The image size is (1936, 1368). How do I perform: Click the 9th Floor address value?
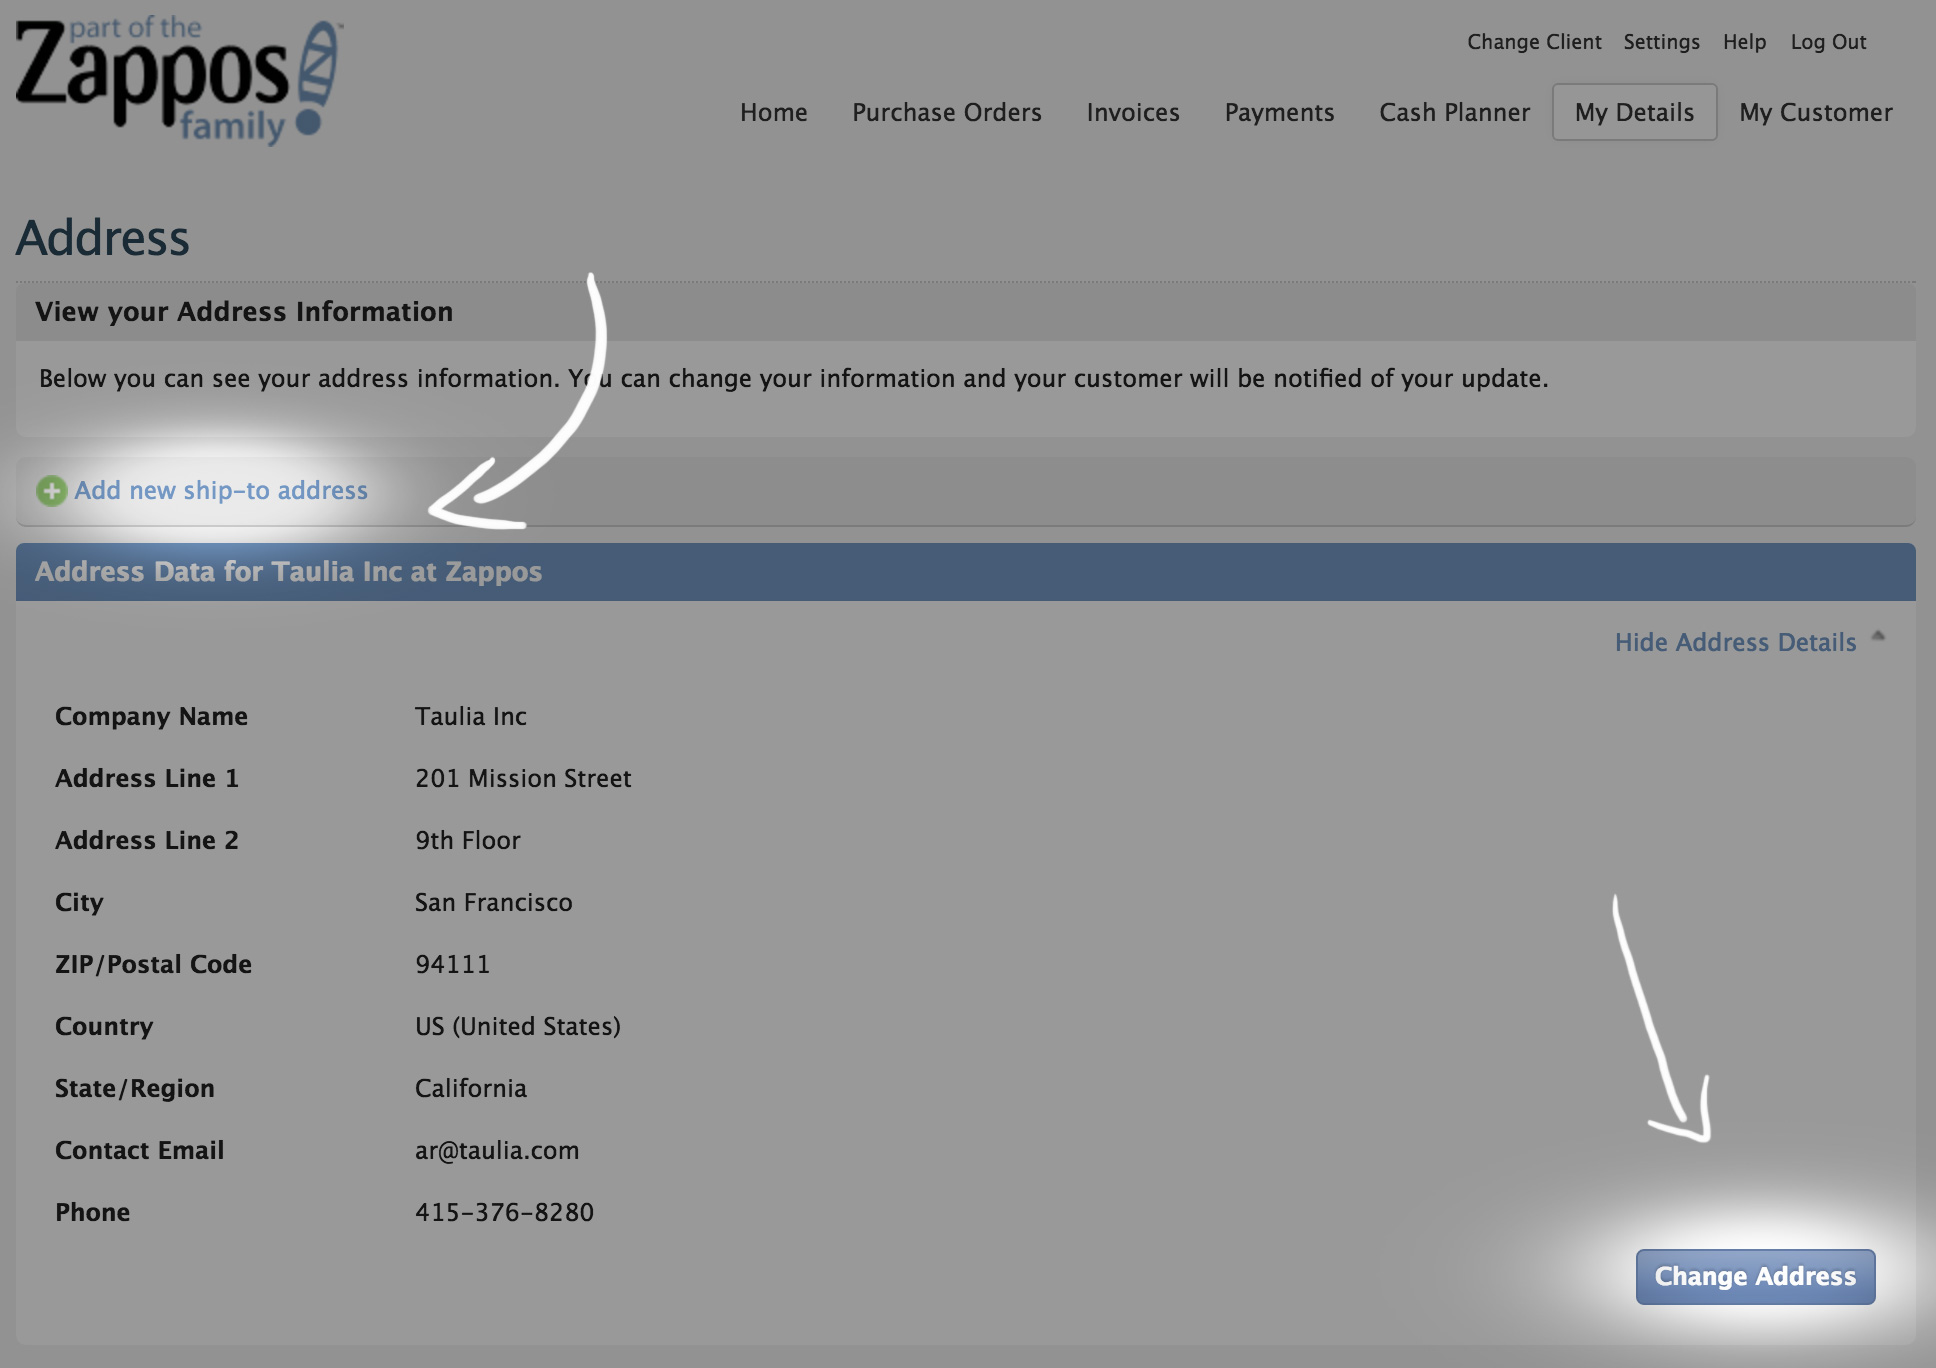tap(468, 840)
